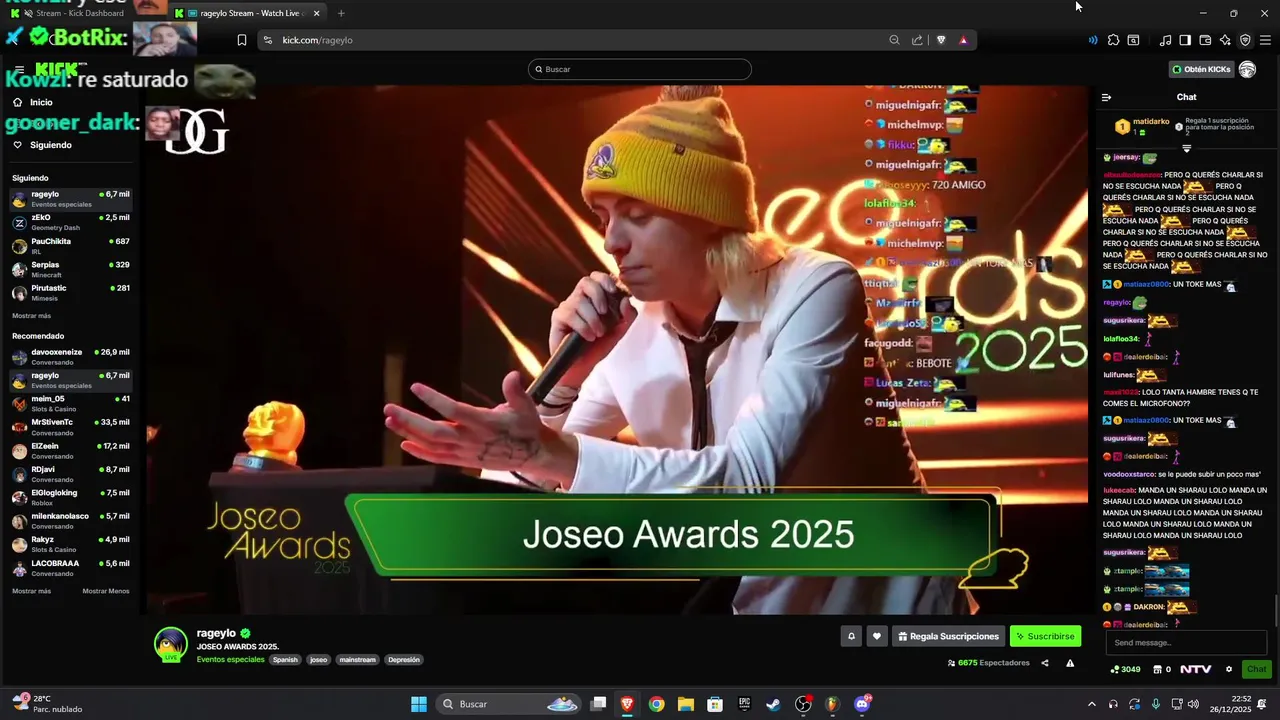1280x720 pixels.
Task: Open the user profile avatar at top right
Action: tap(1247, 69)
